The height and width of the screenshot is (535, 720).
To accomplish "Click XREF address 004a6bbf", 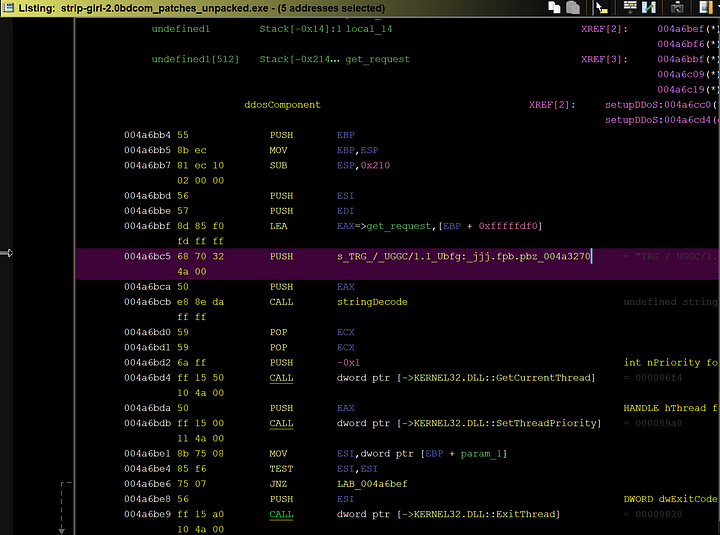I will pyautogui.click(x=681, y=59).
